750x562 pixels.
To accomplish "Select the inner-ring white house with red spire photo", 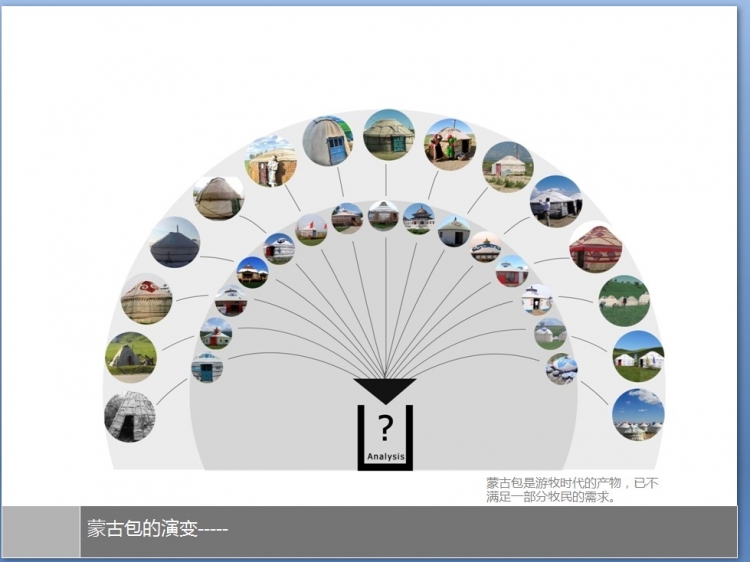I will [x=216, y=333].
